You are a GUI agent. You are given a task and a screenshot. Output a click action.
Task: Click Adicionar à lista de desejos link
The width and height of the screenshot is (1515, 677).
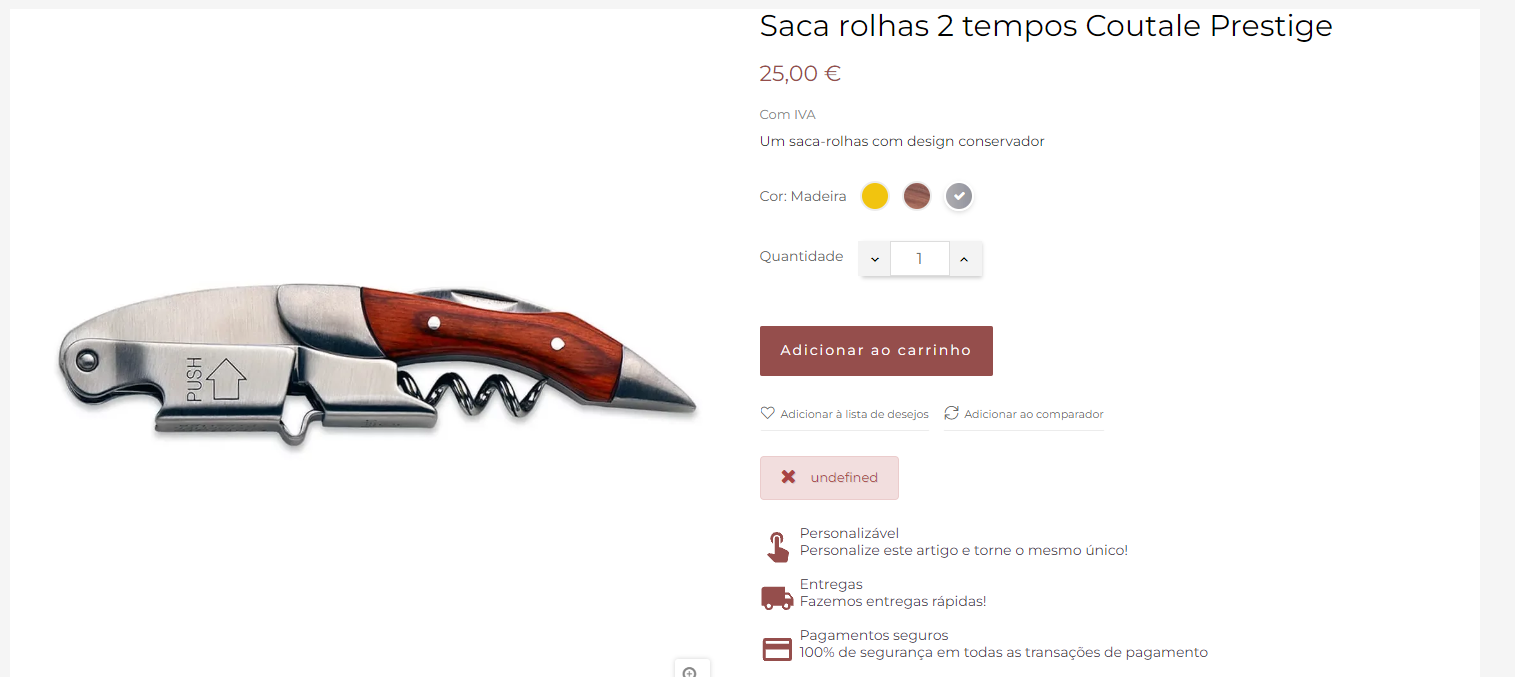tap(854, 414)
